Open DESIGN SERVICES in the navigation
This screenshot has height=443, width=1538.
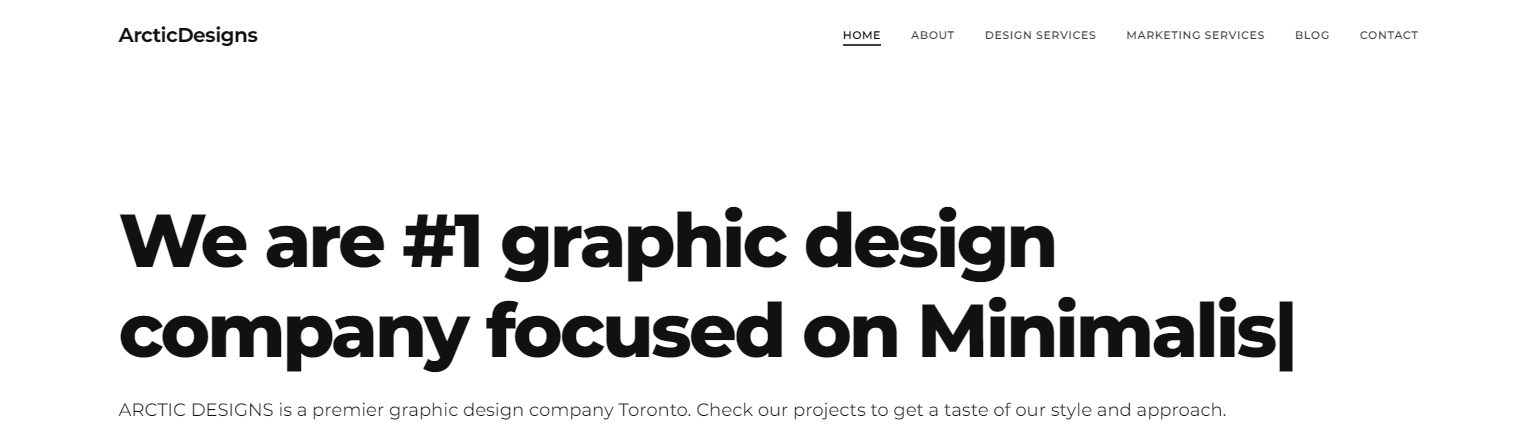point(1040,35)
